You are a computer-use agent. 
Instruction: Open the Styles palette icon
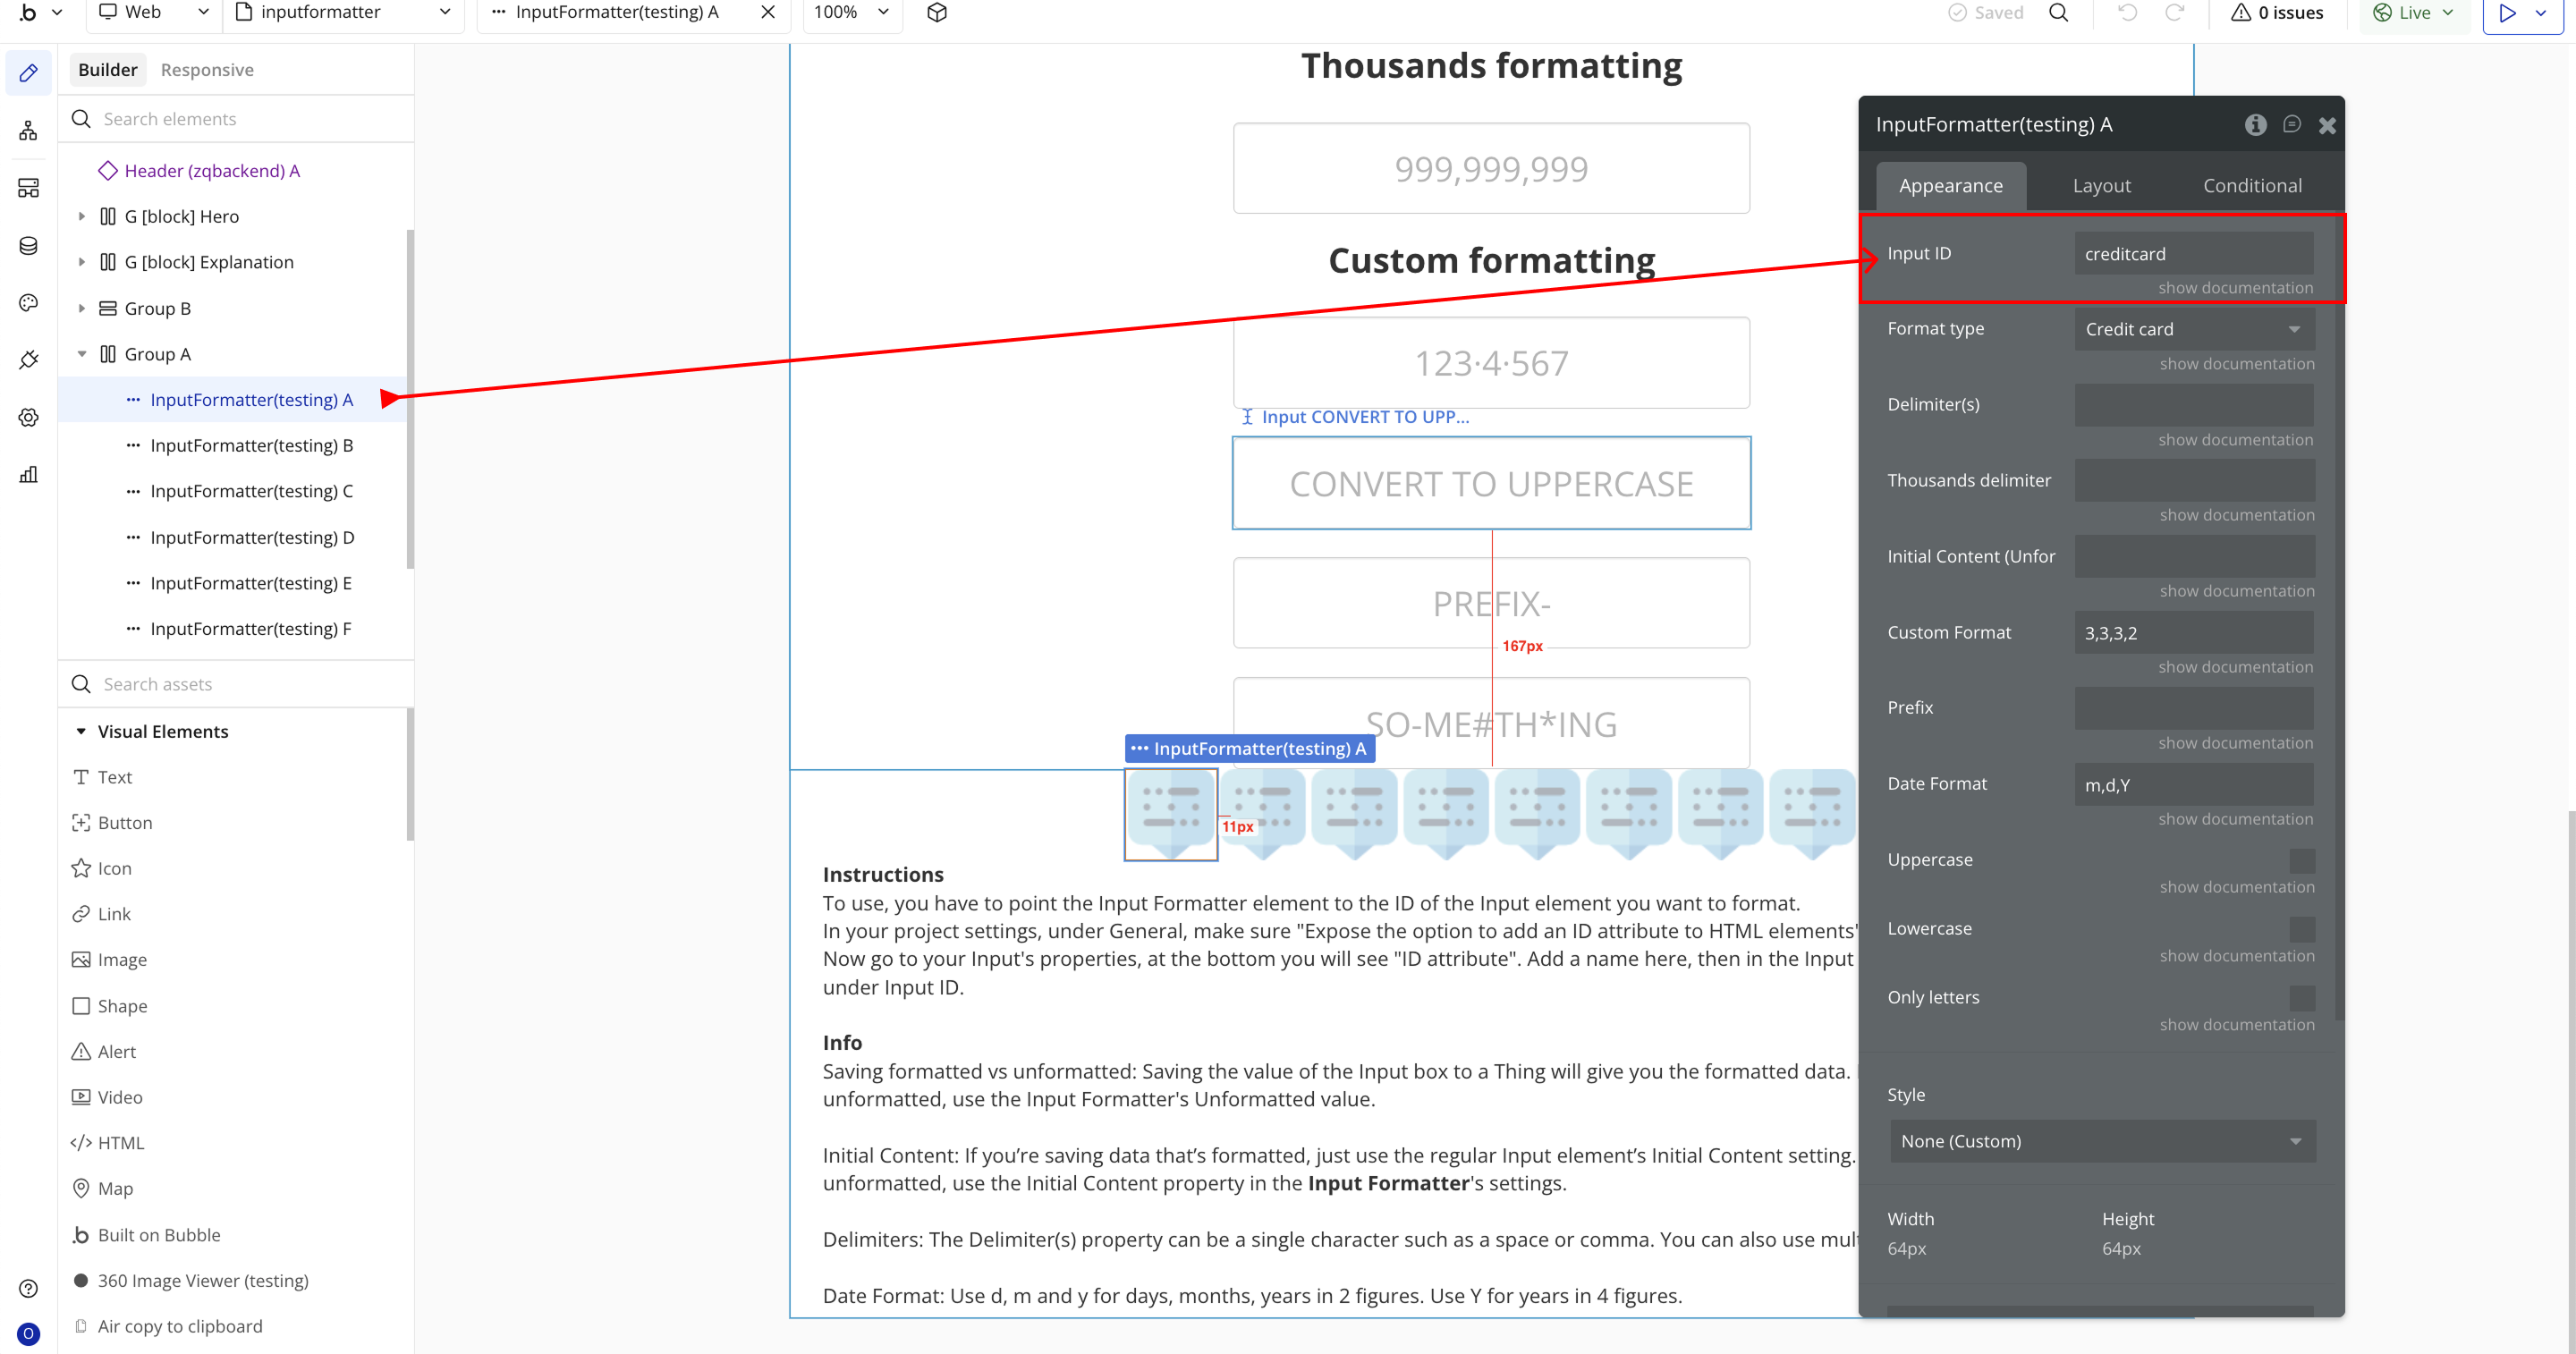point(28,303)
